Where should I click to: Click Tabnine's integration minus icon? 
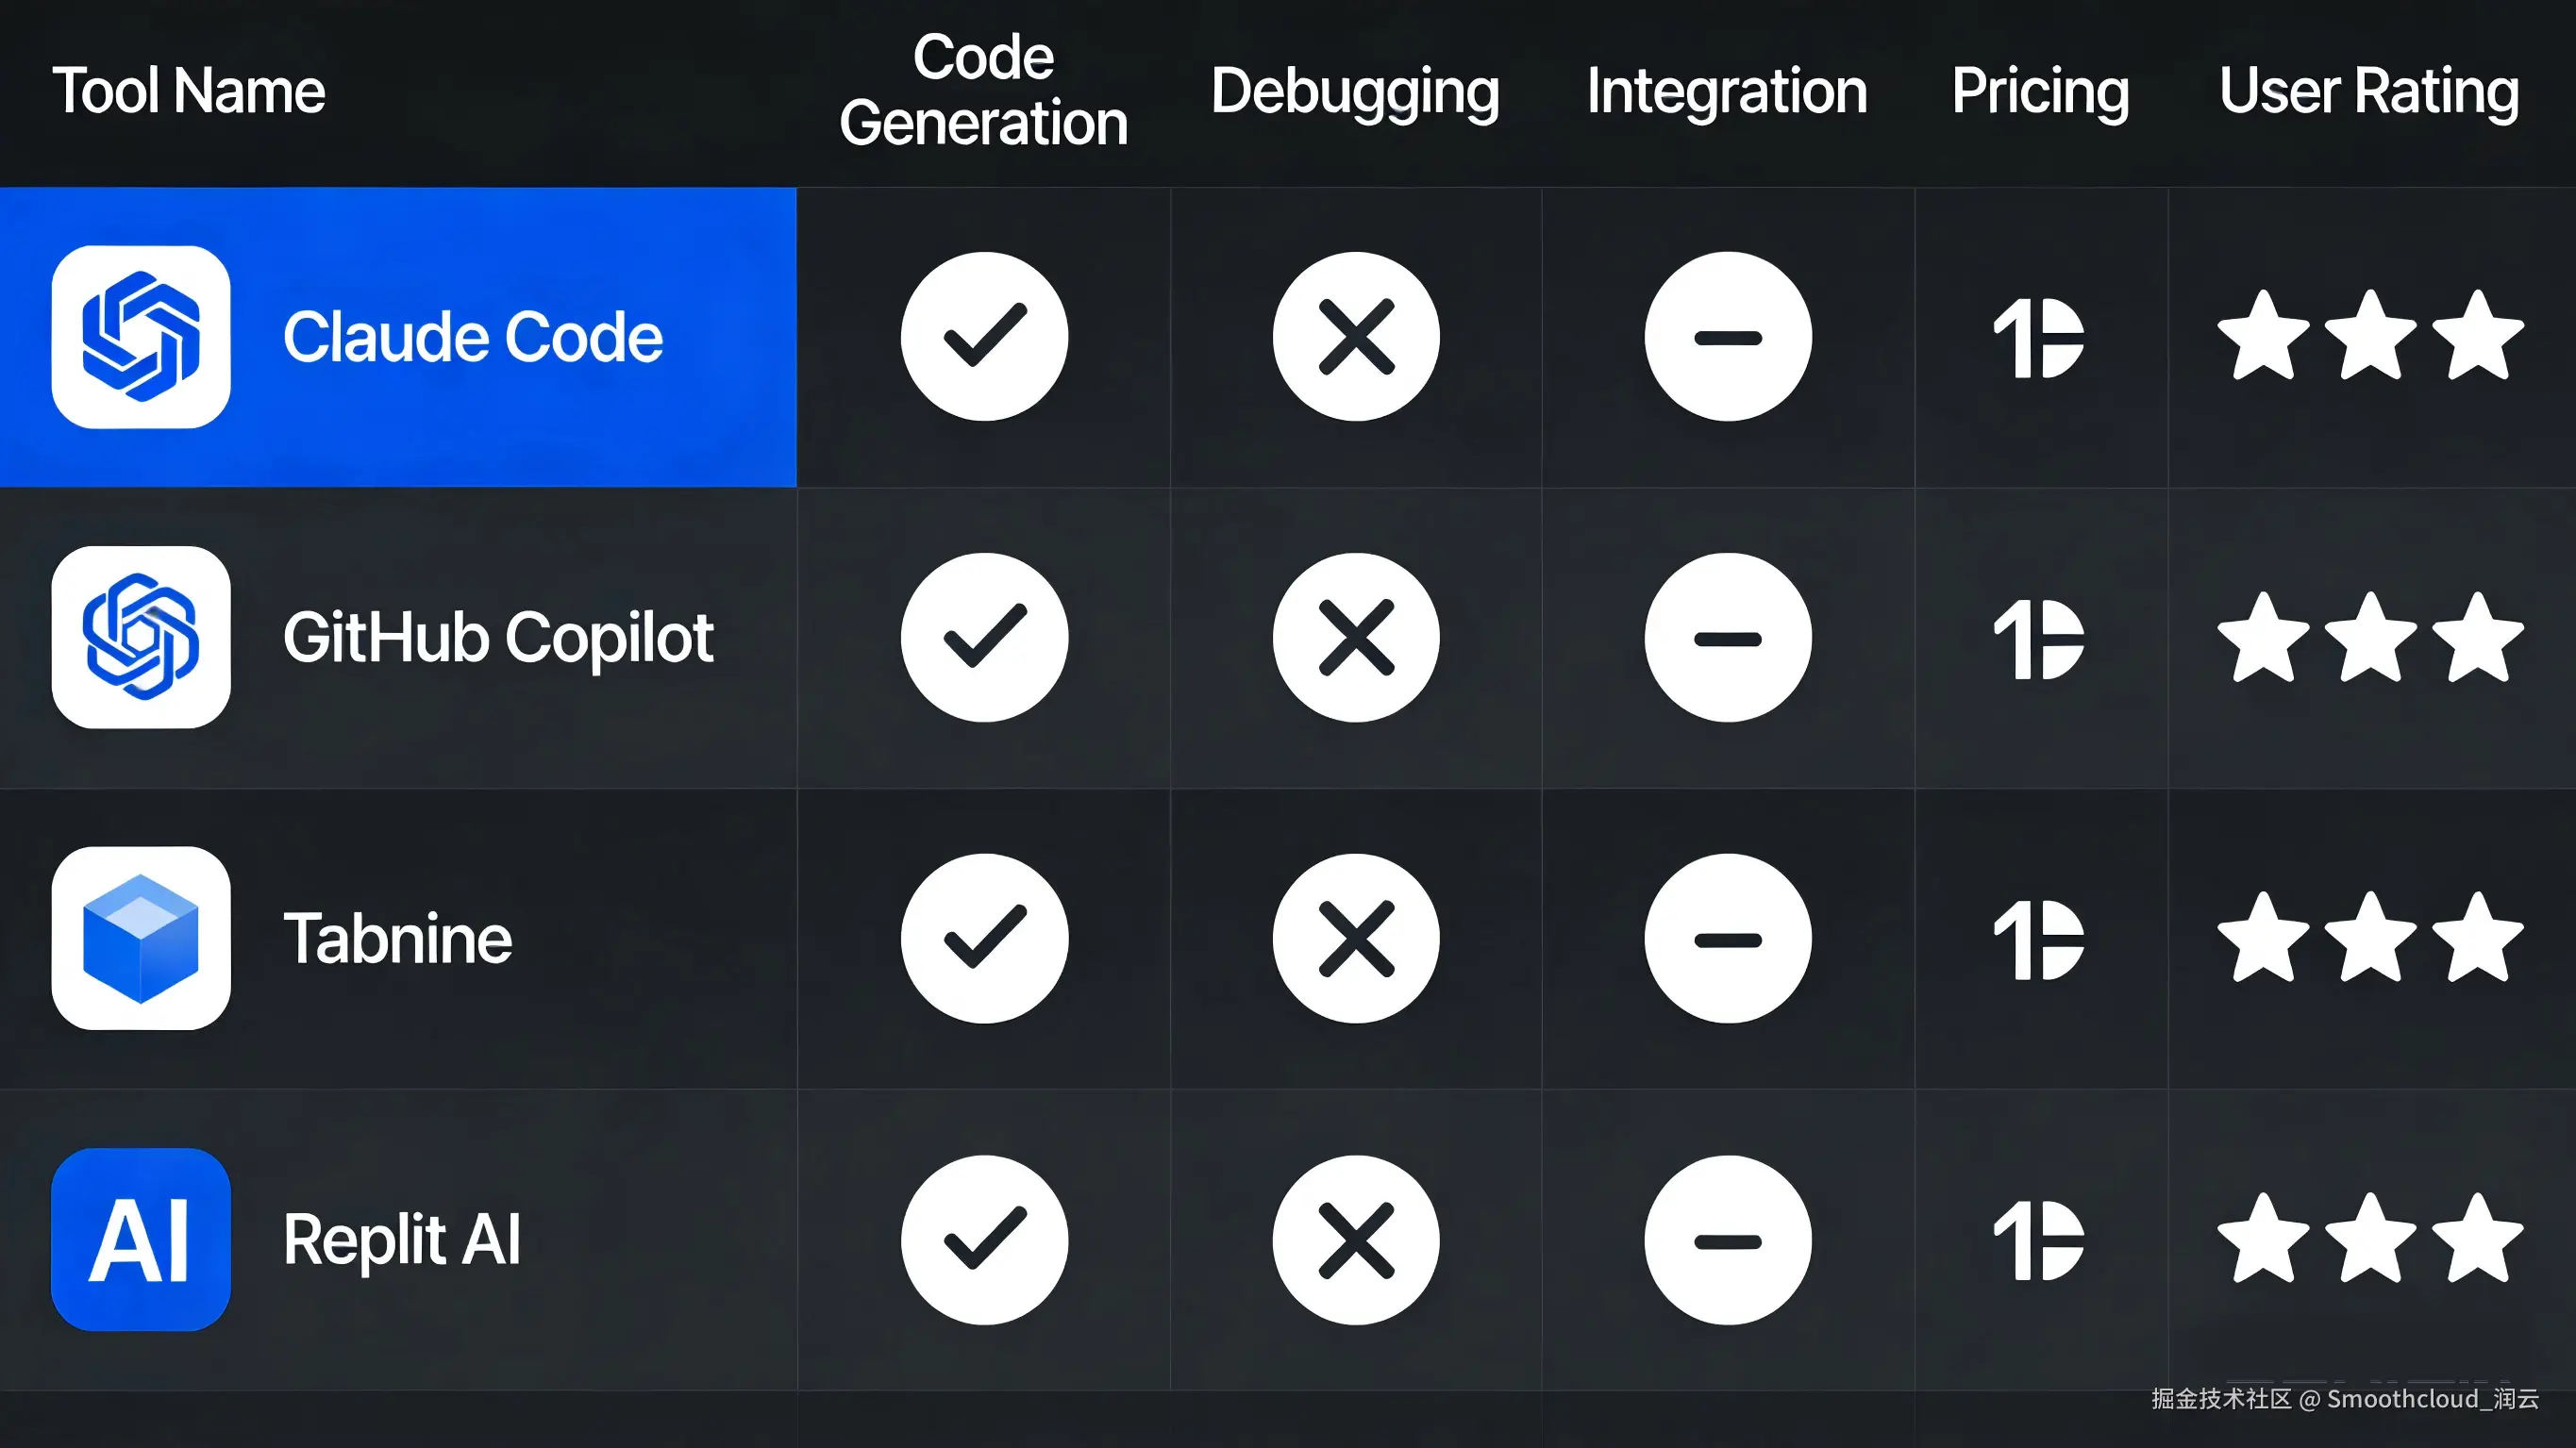click(1728, 938)
